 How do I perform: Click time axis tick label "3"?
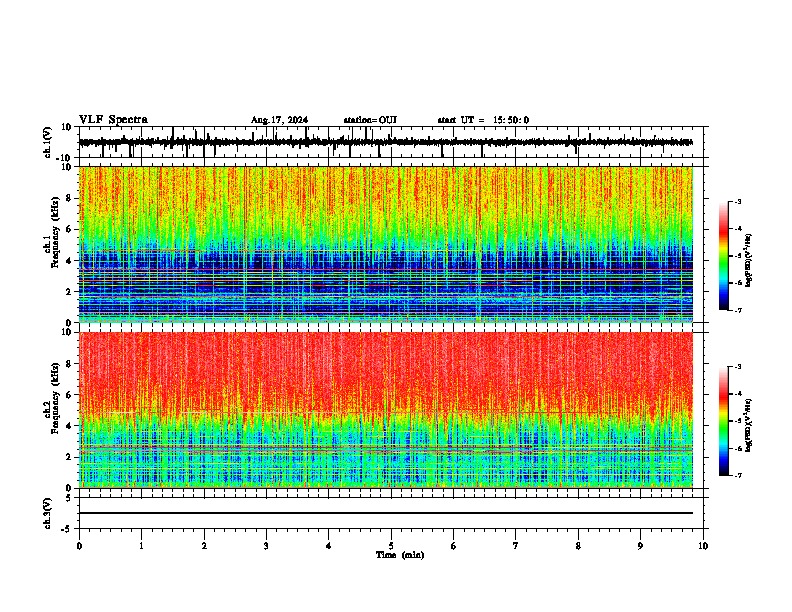[x=266, y=546]
